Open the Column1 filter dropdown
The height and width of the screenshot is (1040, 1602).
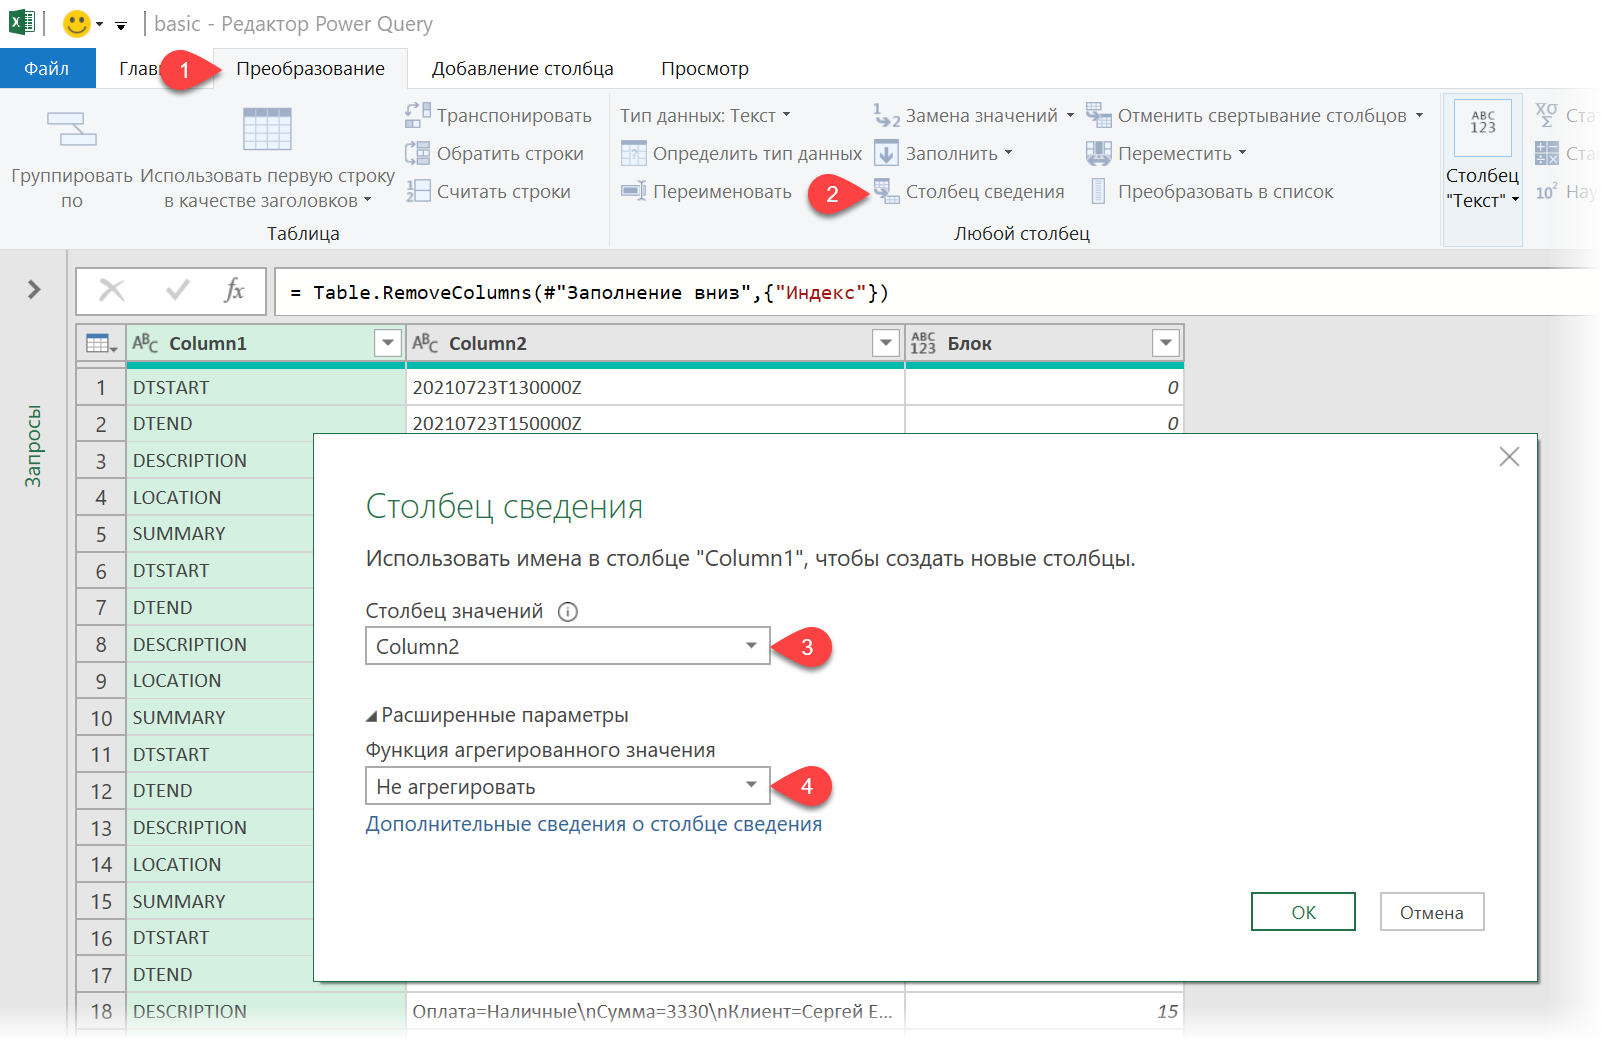[388, 343]
